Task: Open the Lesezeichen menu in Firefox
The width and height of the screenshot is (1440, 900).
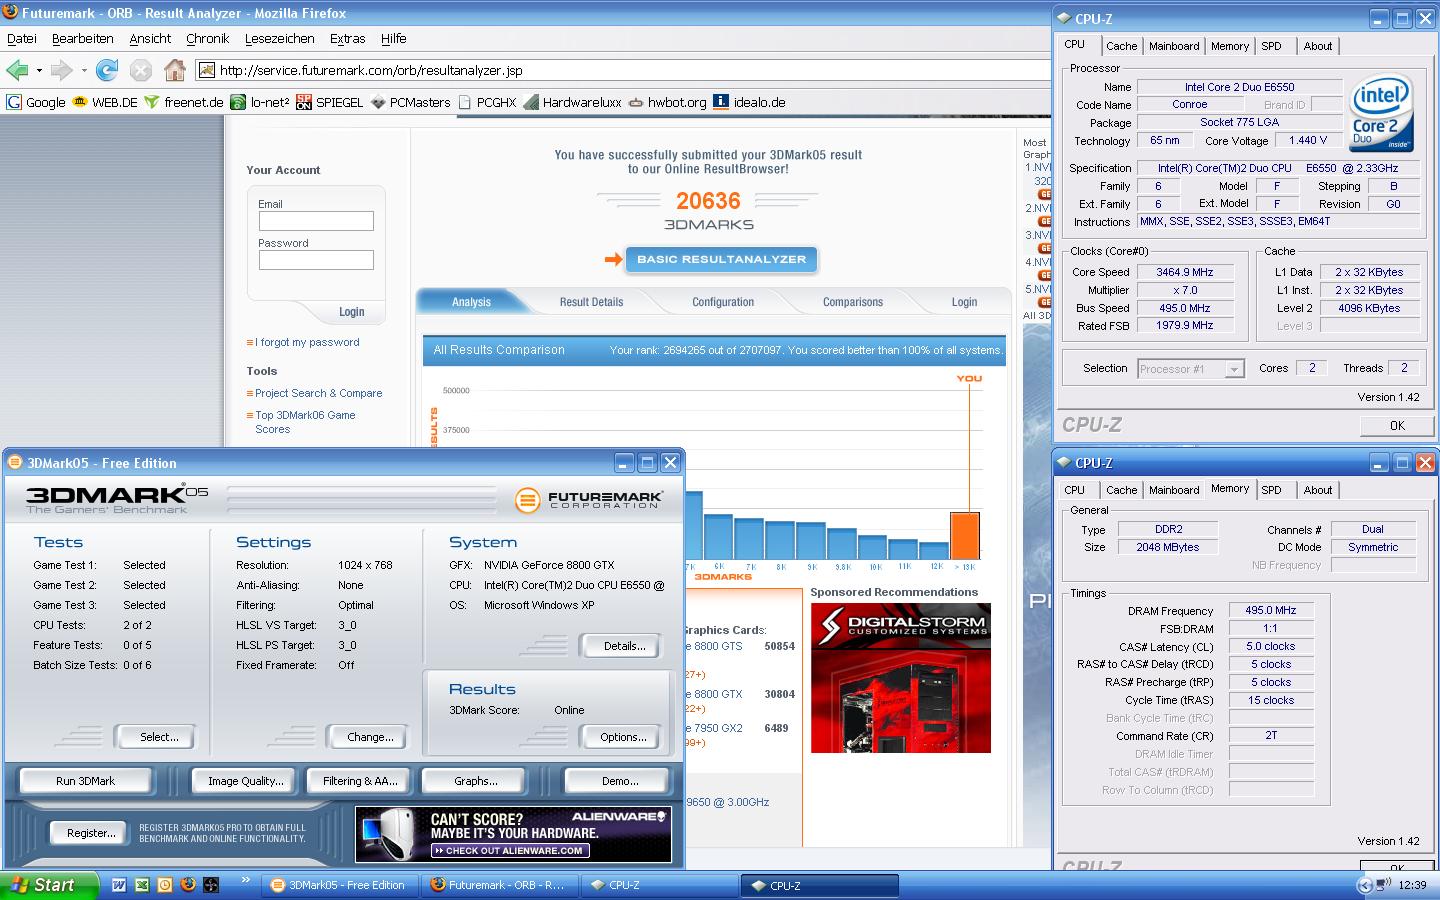Action: pyautogui.click(x=280, y=38)
